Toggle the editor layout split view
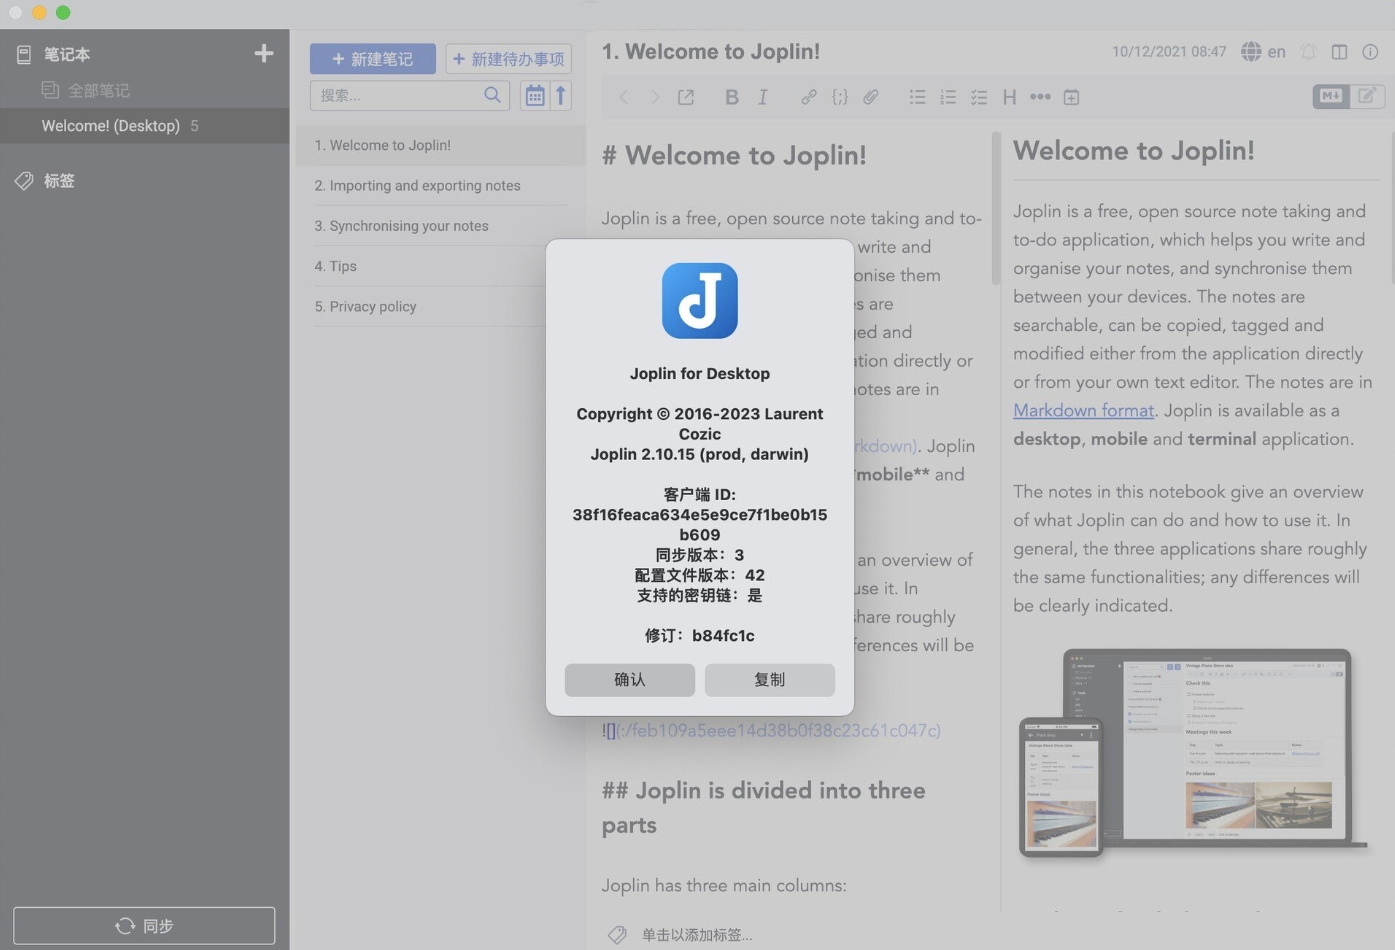1395x950 pixels. 1339,52
